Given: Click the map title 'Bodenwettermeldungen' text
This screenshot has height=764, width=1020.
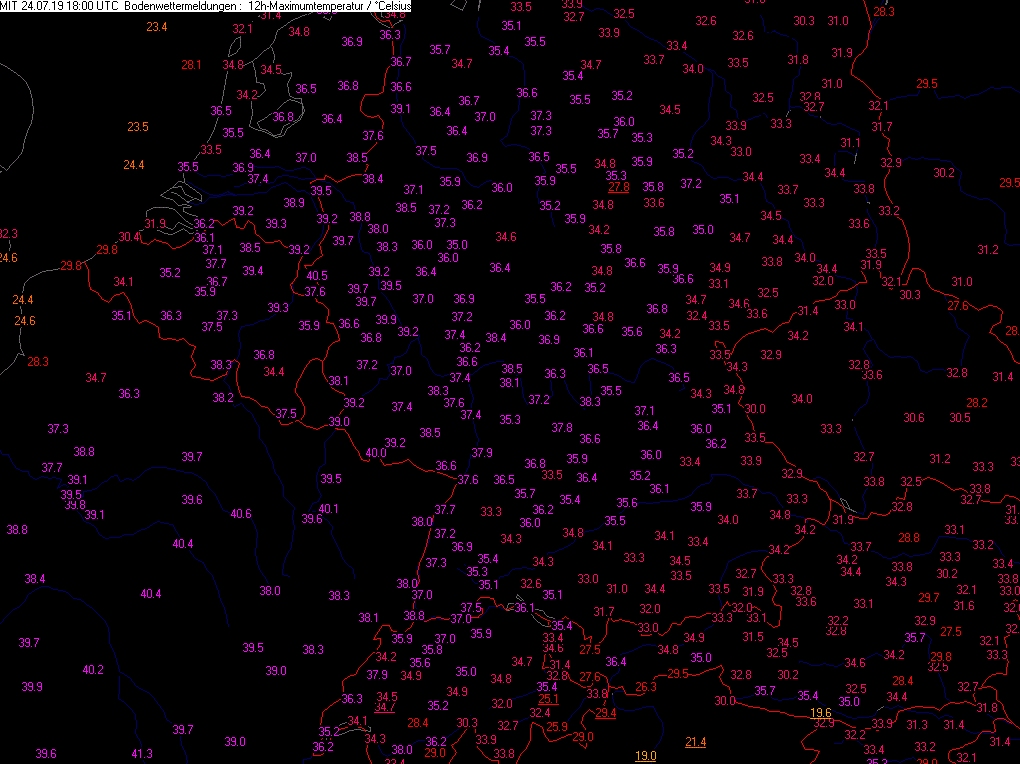Looking at the screenshot, I should [x=177, y=6].
